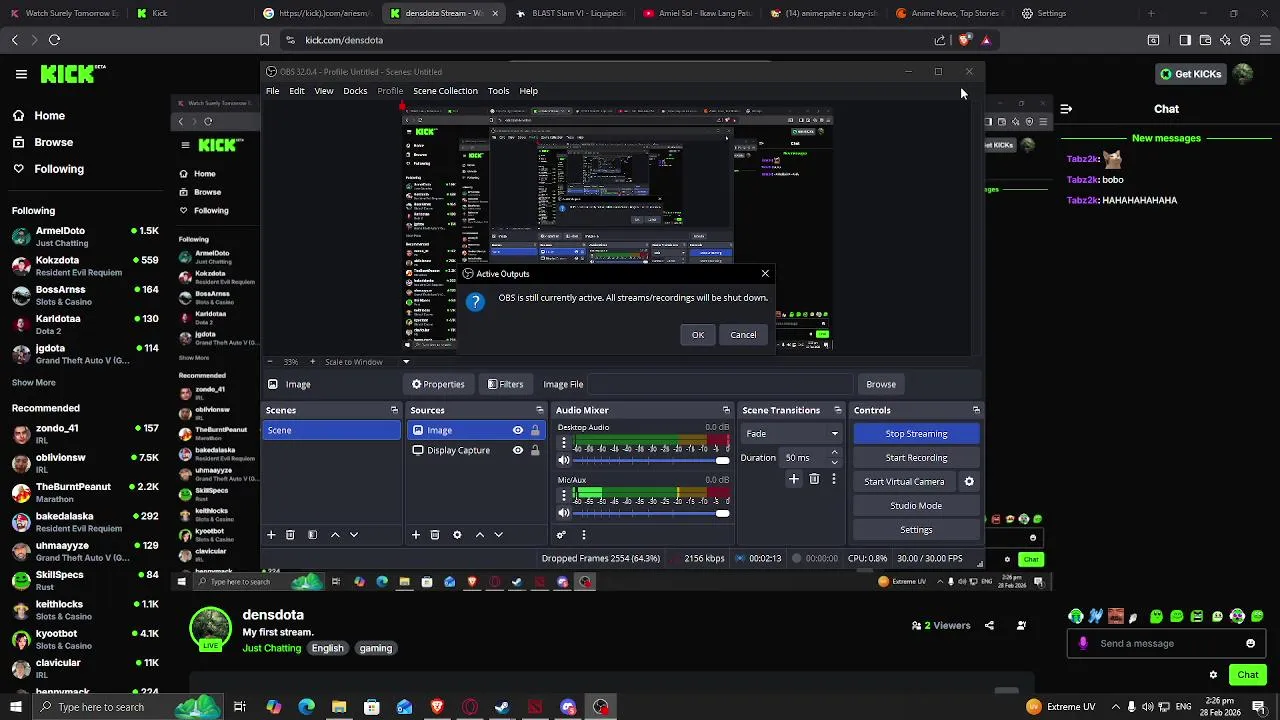Open OBS Scene Collection menu
The height and width of the screenshot is (720, 1280).
[x=445, y=91]
